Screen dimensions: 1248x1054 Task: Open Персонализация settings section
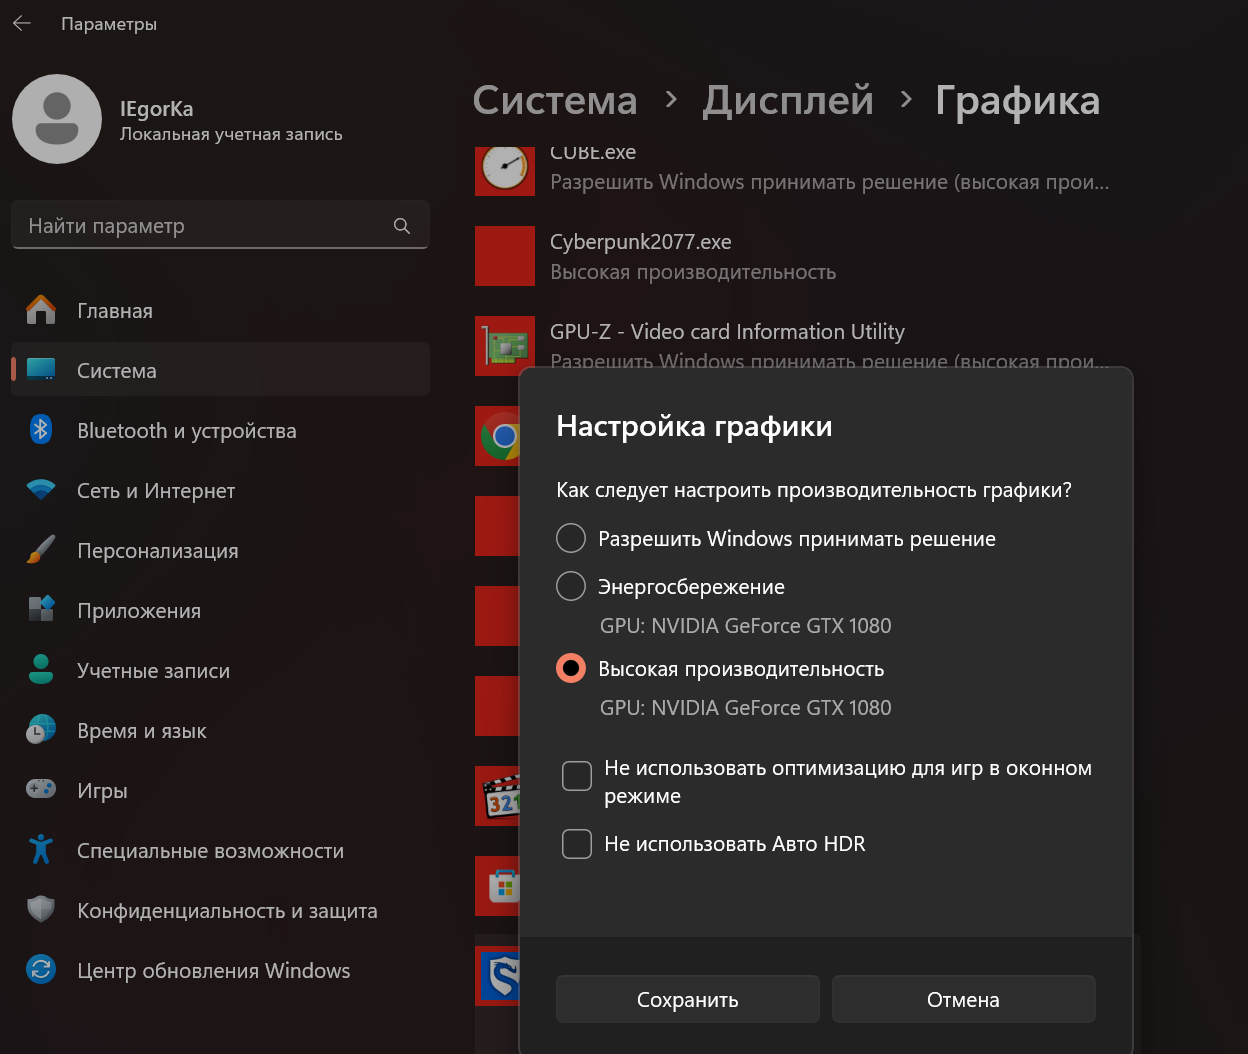220,550
